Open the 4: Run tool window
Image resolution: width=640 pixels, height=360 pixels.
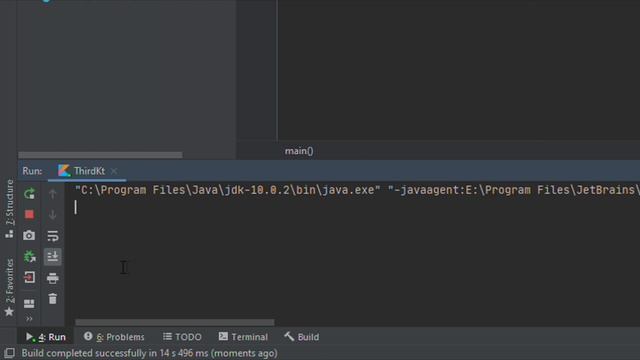(46, 337)
